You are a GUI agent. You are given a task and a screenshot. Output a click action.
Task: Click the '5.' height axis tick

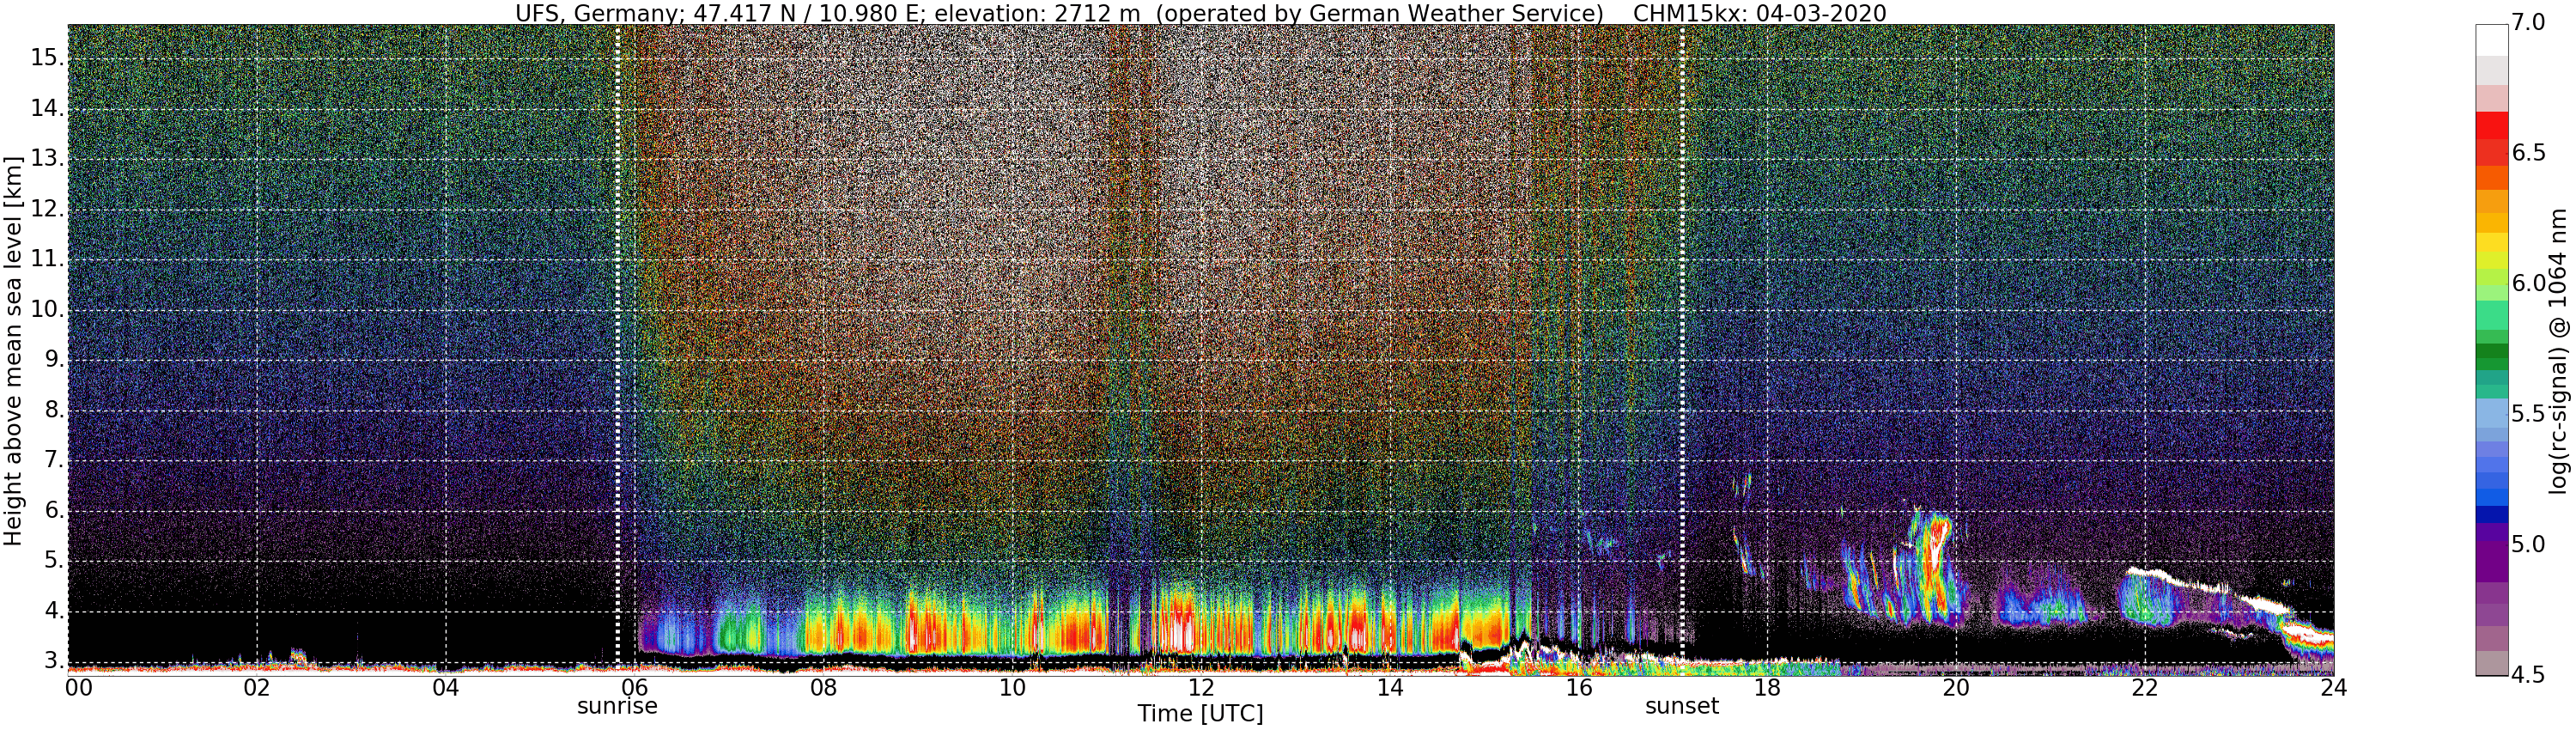54,560
